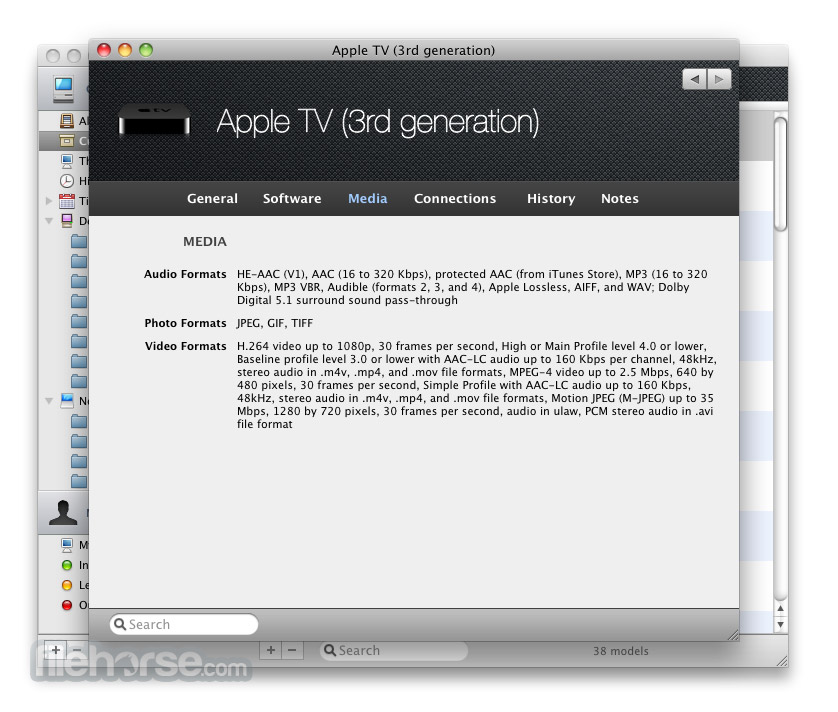Click the Apple TV device image
838x712 pixels.
(x=154, y=120)
